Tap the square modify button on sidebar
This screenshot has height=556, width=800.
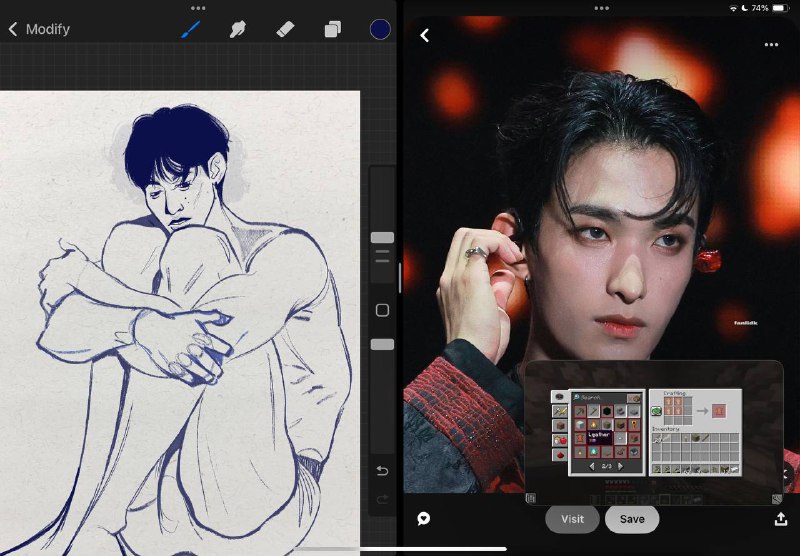click(x=382, y=310)
